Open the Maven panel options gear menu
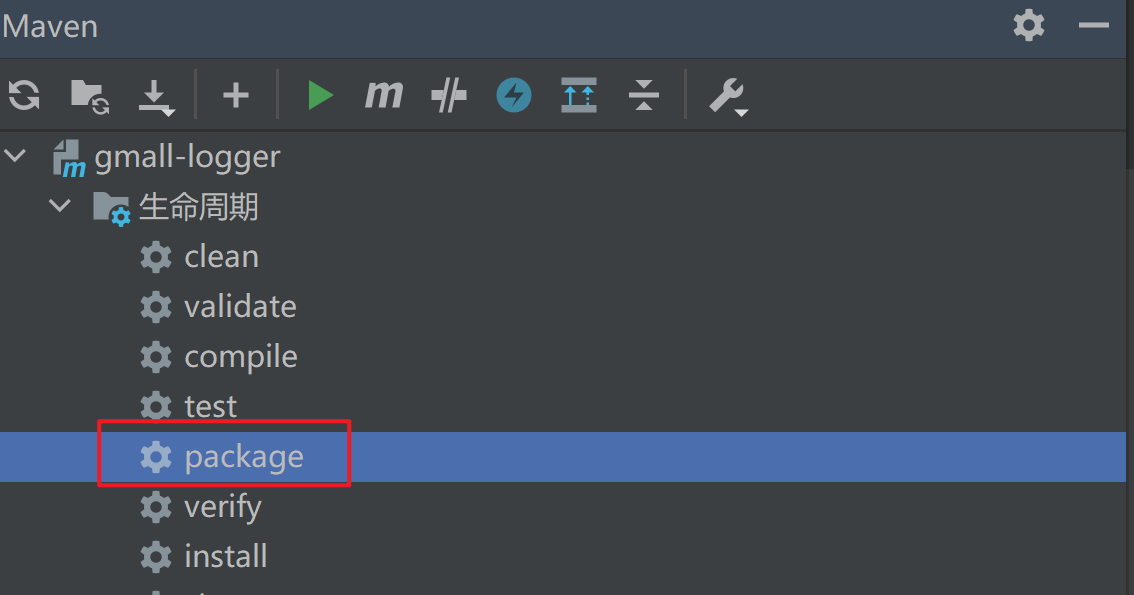1134x595 pixels. click(x=1028, y=25)
